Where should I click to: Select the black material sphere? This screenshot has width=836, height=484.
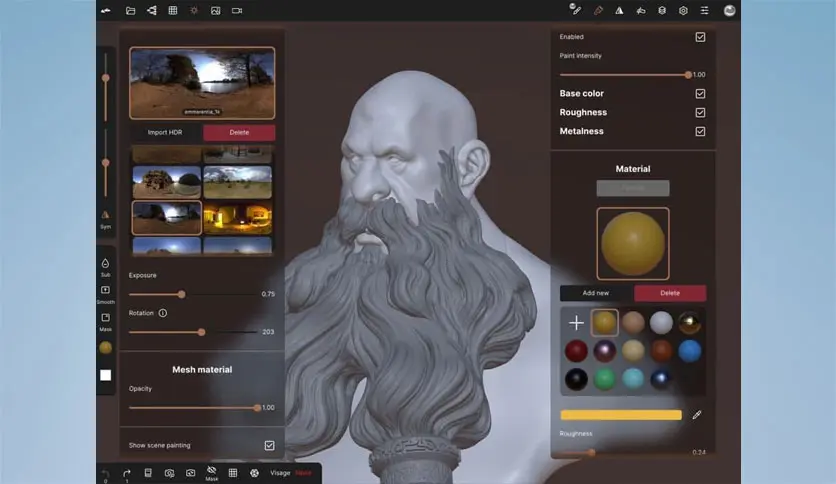[x=576, y=379]
